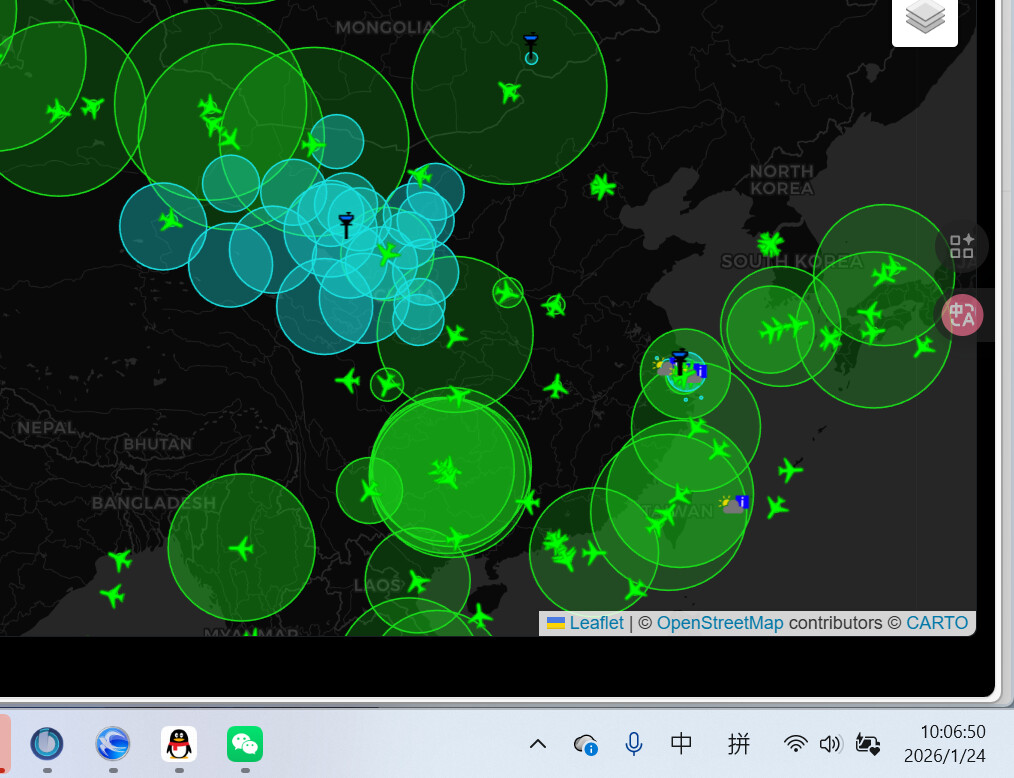Follow the CARTO attribution link
This screenshot has width=1014, height=778.
[937, 623]
